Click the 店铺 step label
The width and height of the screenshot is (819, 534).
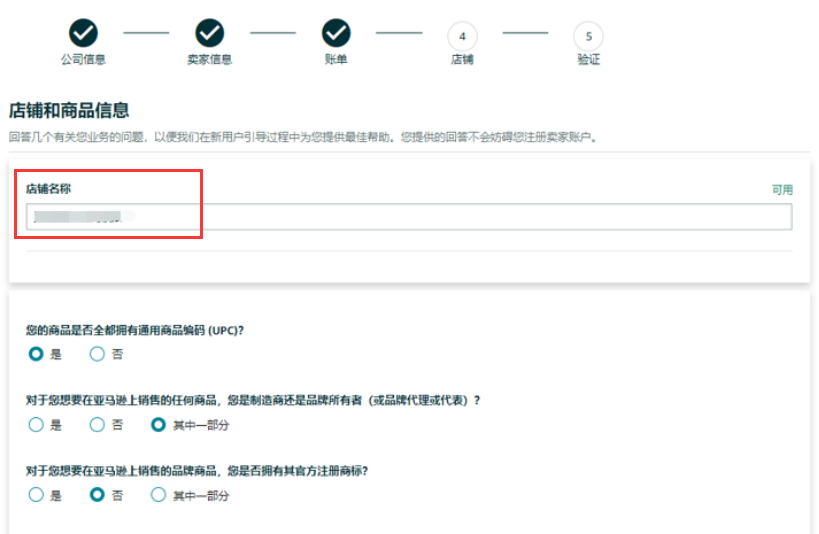(462, 60)
